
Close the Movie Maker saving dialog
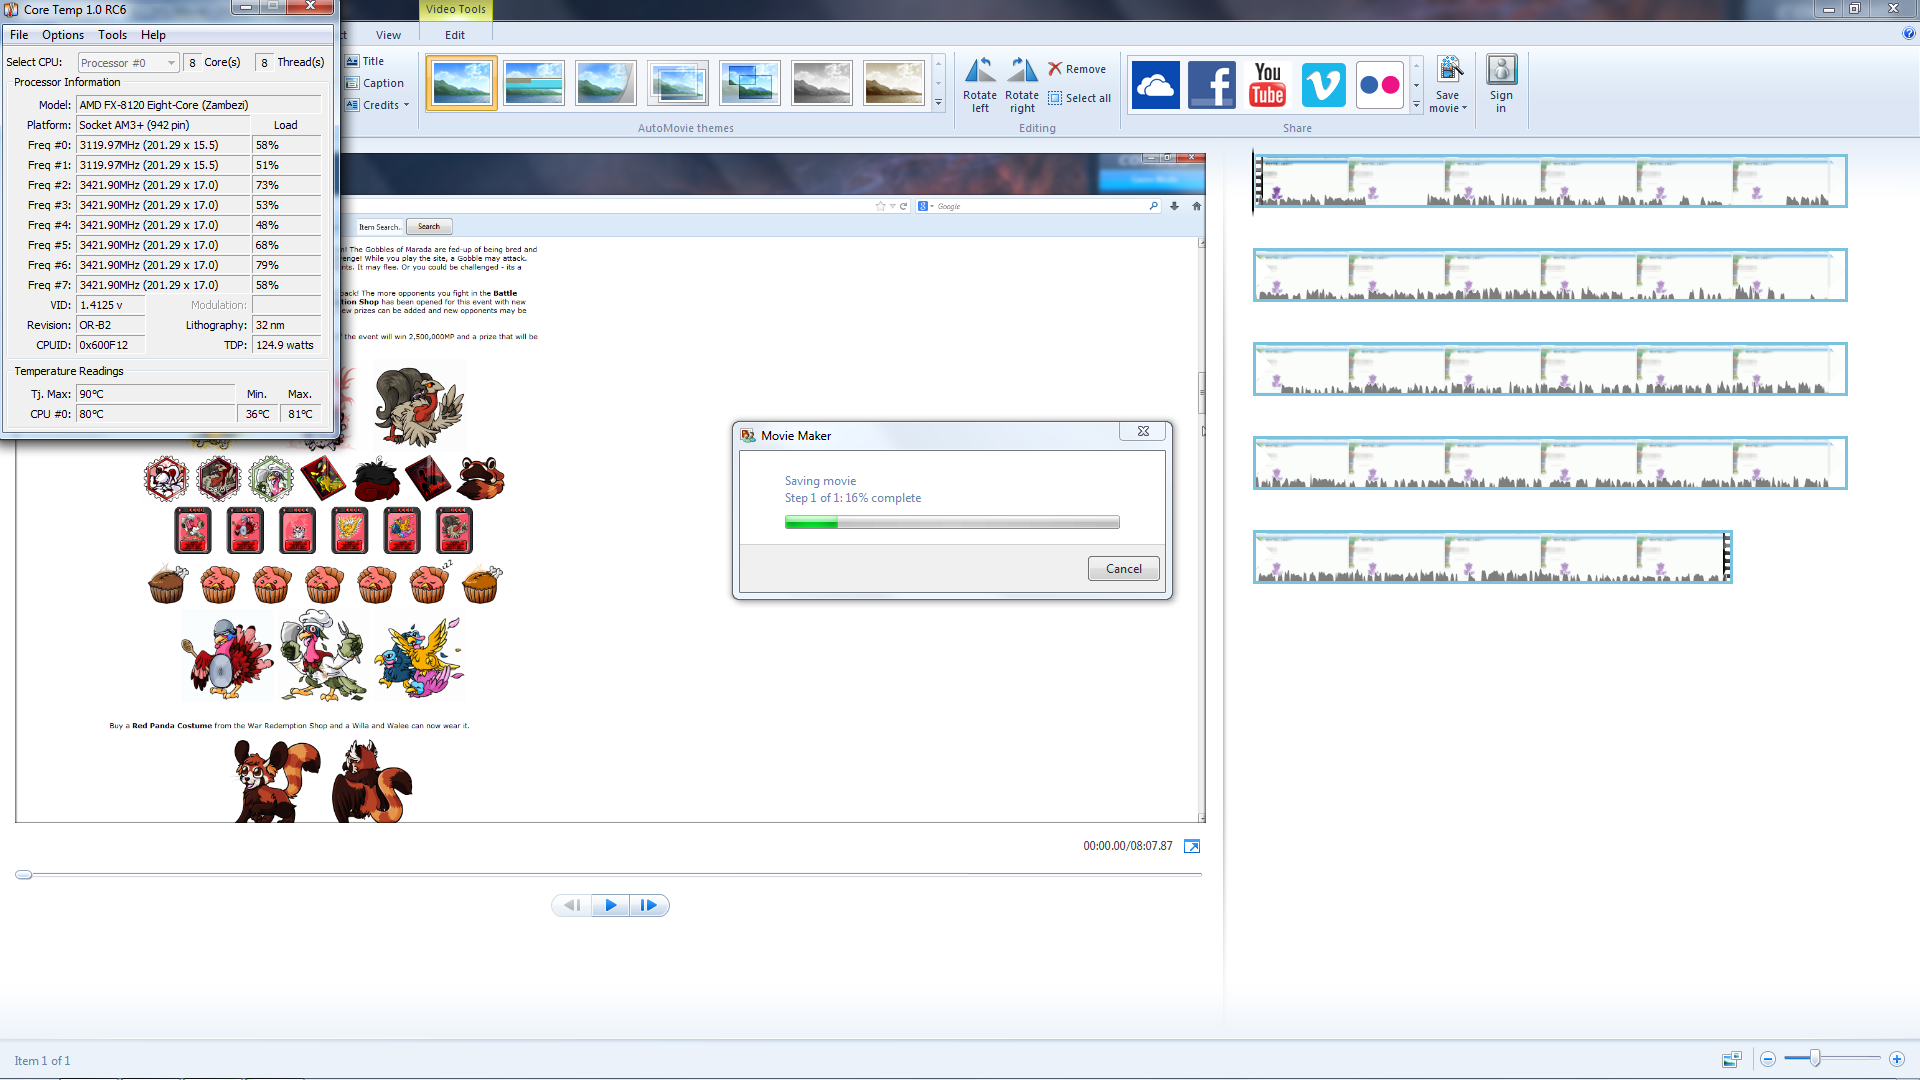coord(1143,431)
